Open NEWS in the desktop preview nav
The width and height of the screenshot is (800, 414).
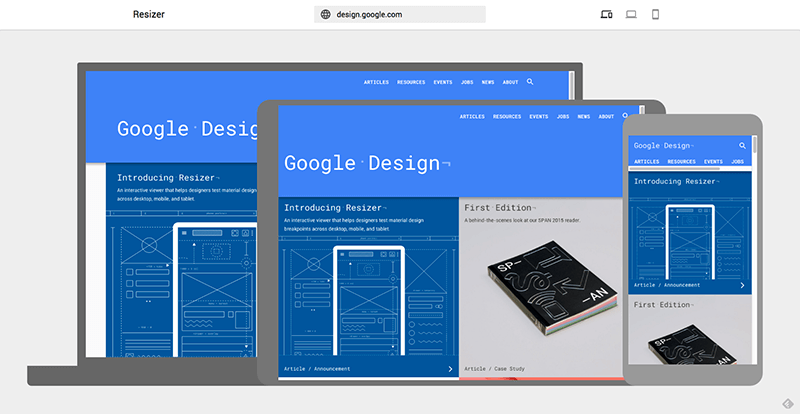(x=488, y=82)
